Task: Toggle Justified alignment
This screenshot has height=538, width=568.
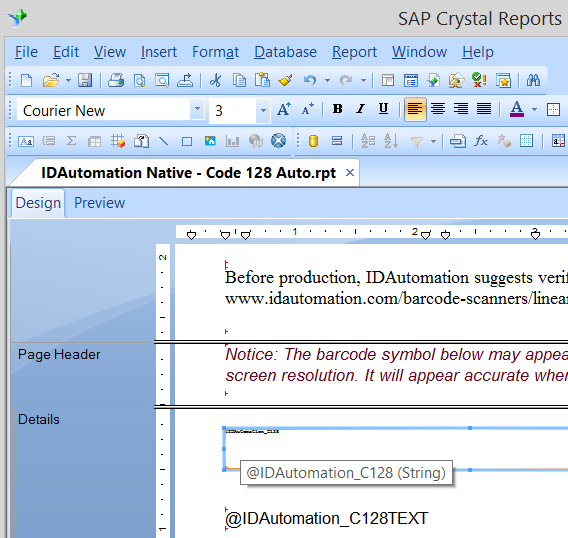Action: coord(484,109)
